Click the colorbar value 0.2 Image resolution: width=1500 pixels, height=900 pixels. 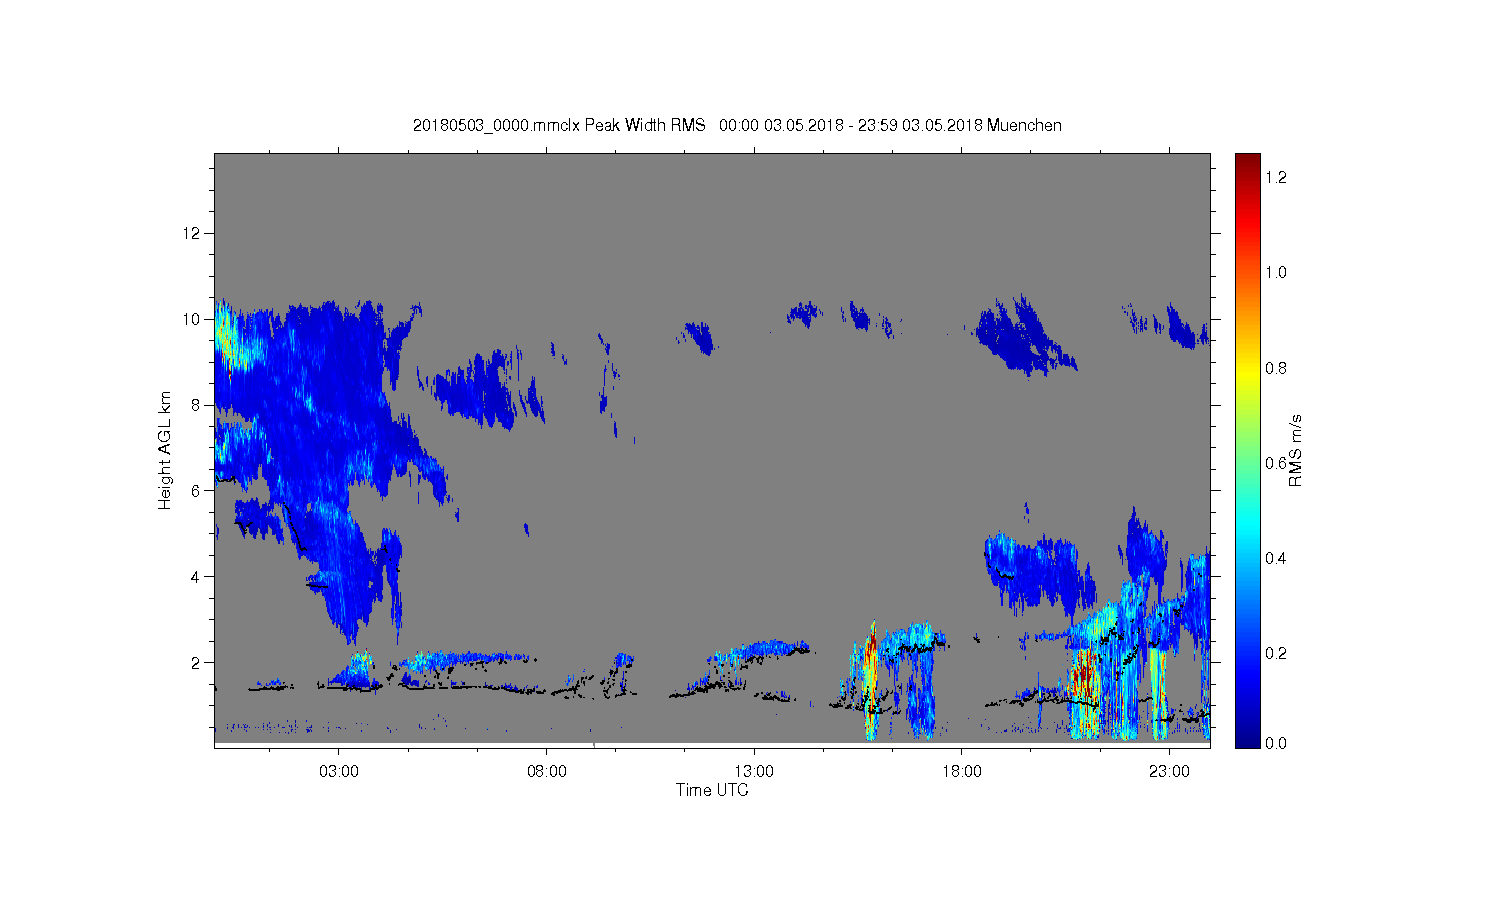click(x=1276, y=653)
